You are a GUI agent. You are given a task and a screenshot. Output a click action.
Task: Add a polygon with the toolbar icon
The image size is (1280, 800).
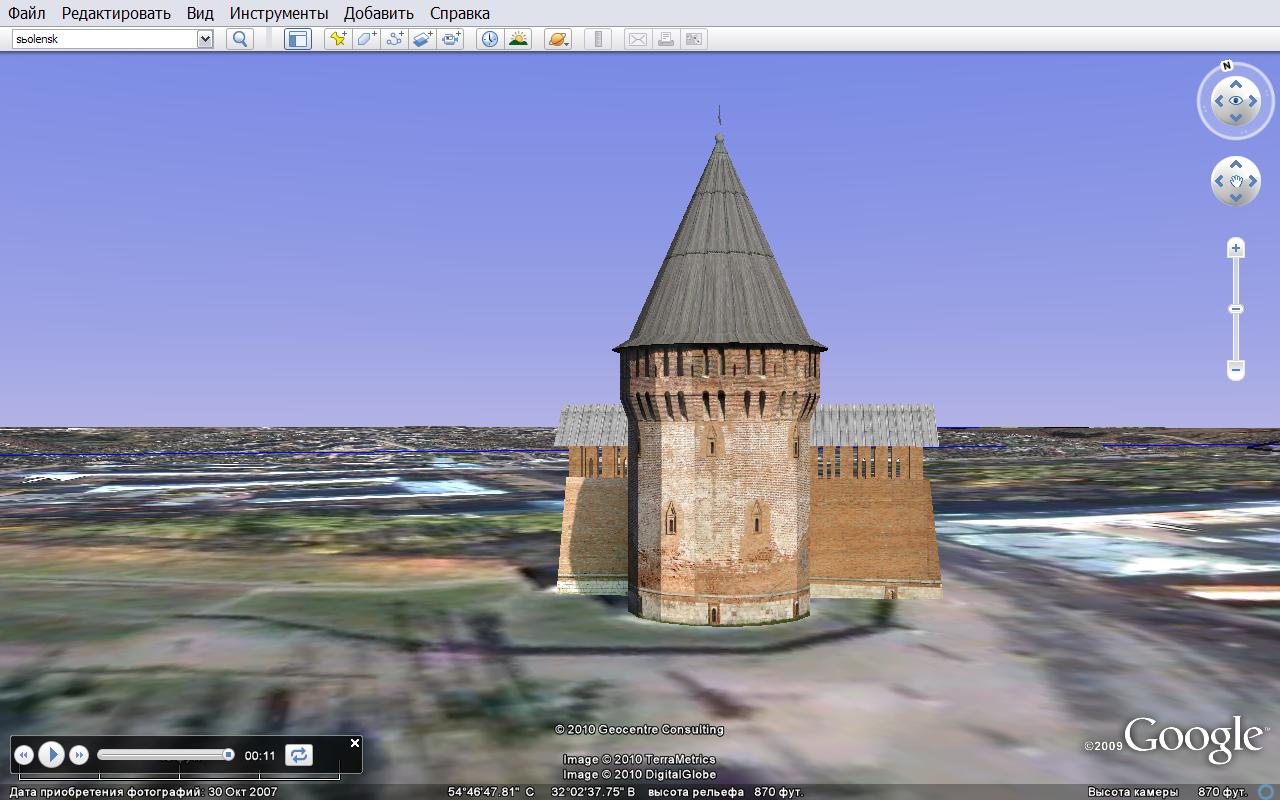(x=366, y=39)
